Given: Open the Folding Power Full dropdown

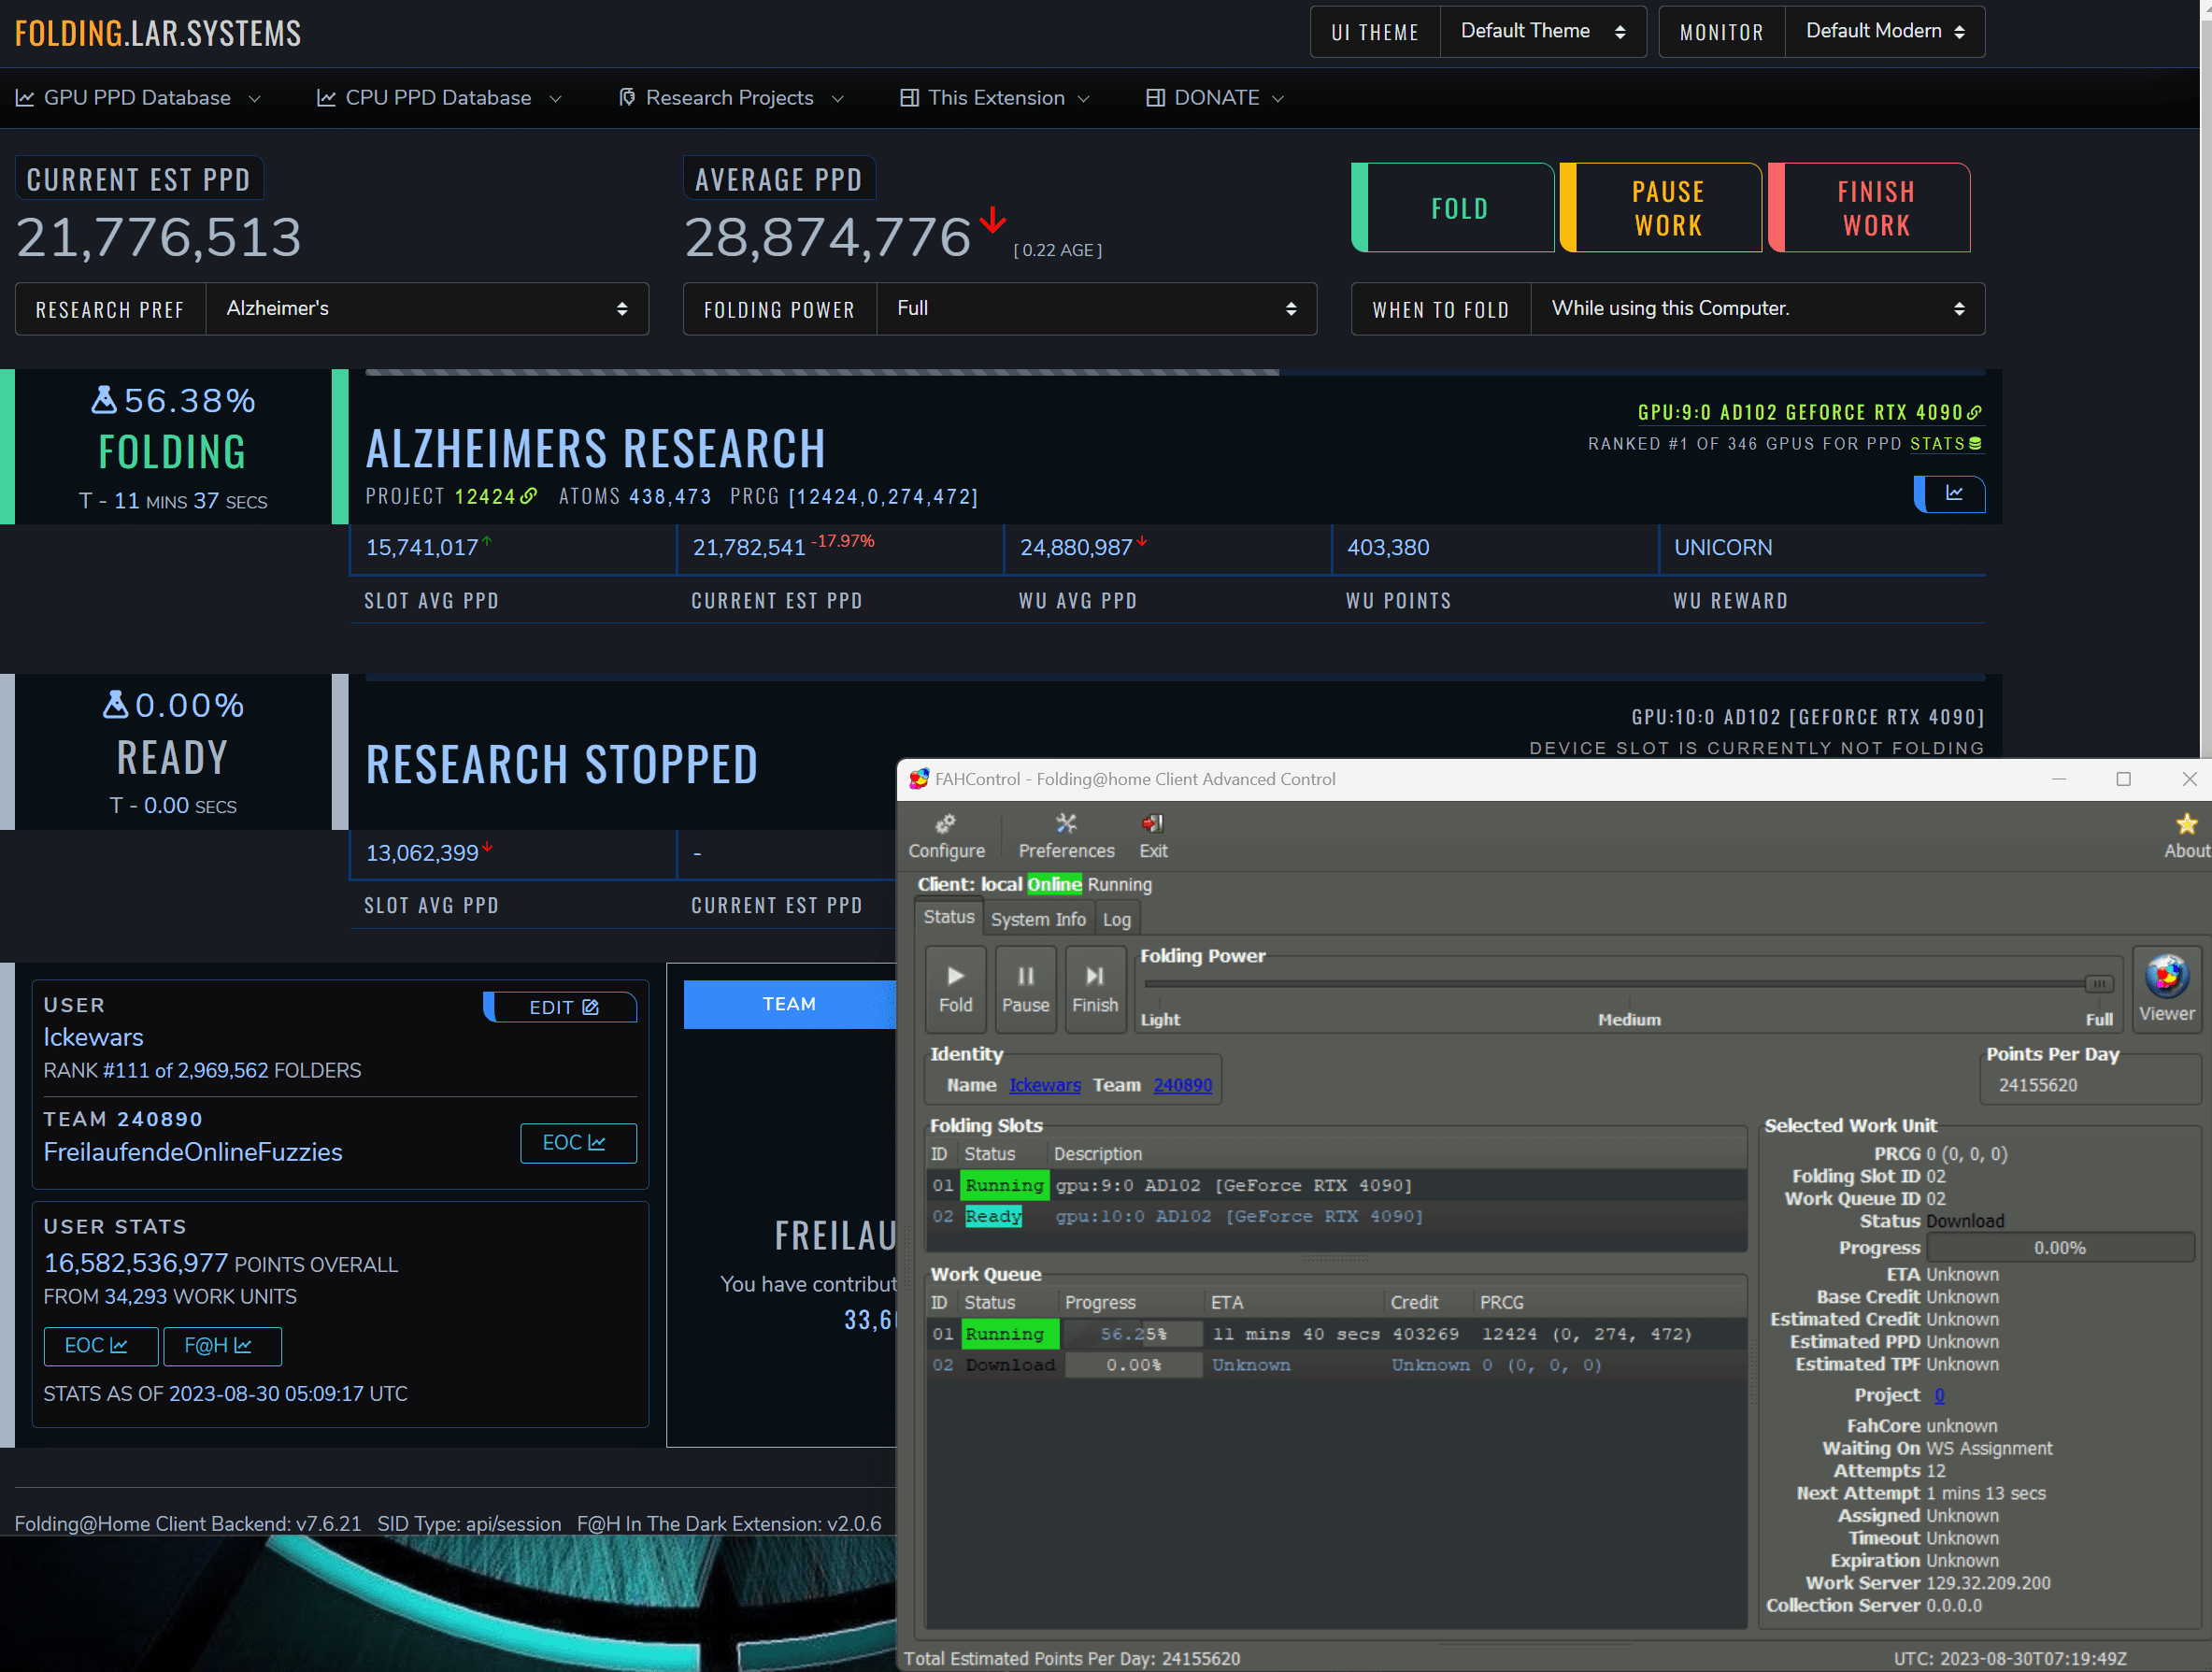Looking at the screenshot, I should point(1095,309).
